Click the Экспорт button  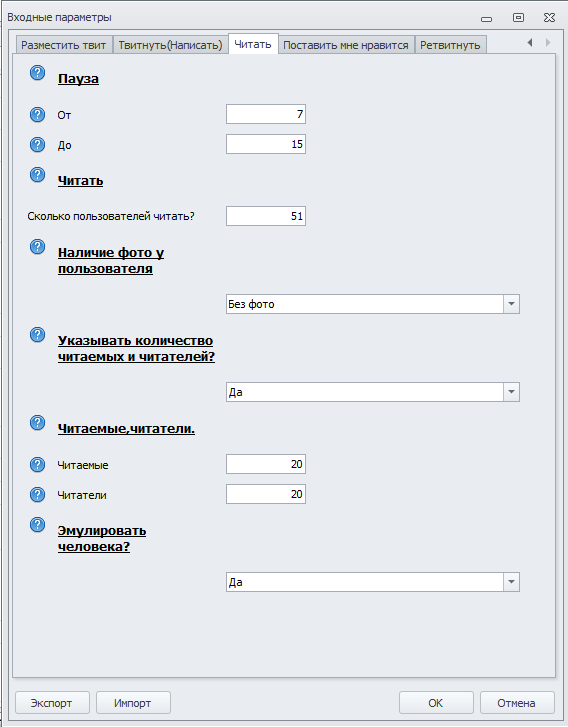pos(52,703)
